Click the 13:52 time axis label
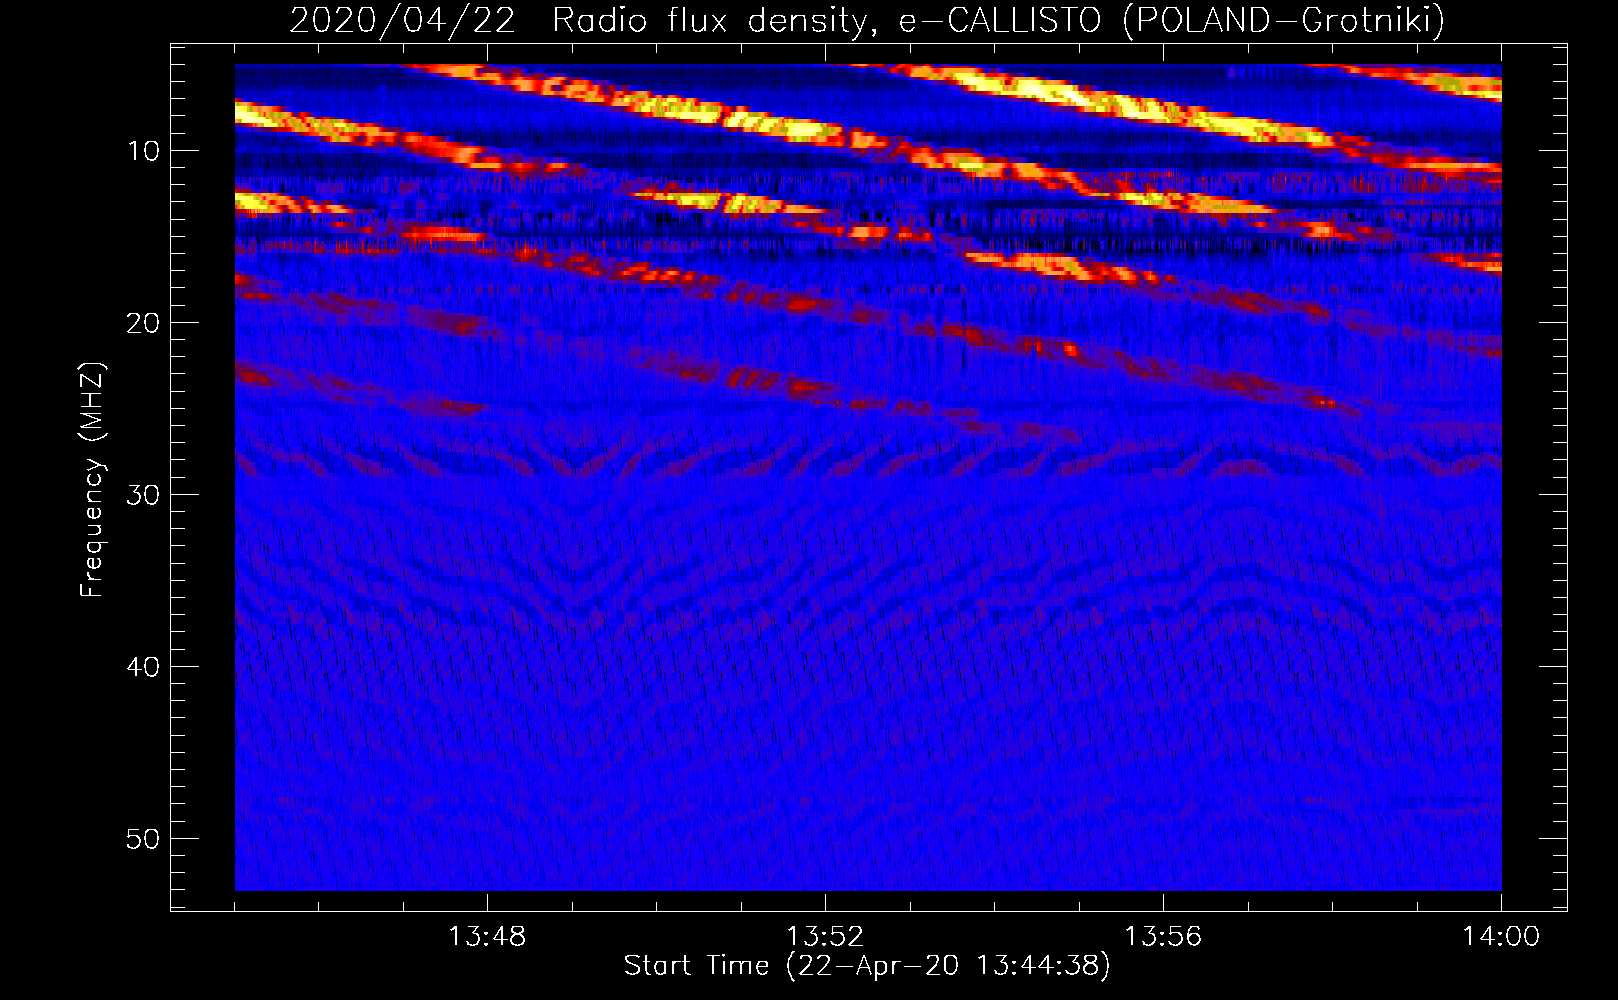This screenshot has width=1618, height=1000. coord(825,937)
